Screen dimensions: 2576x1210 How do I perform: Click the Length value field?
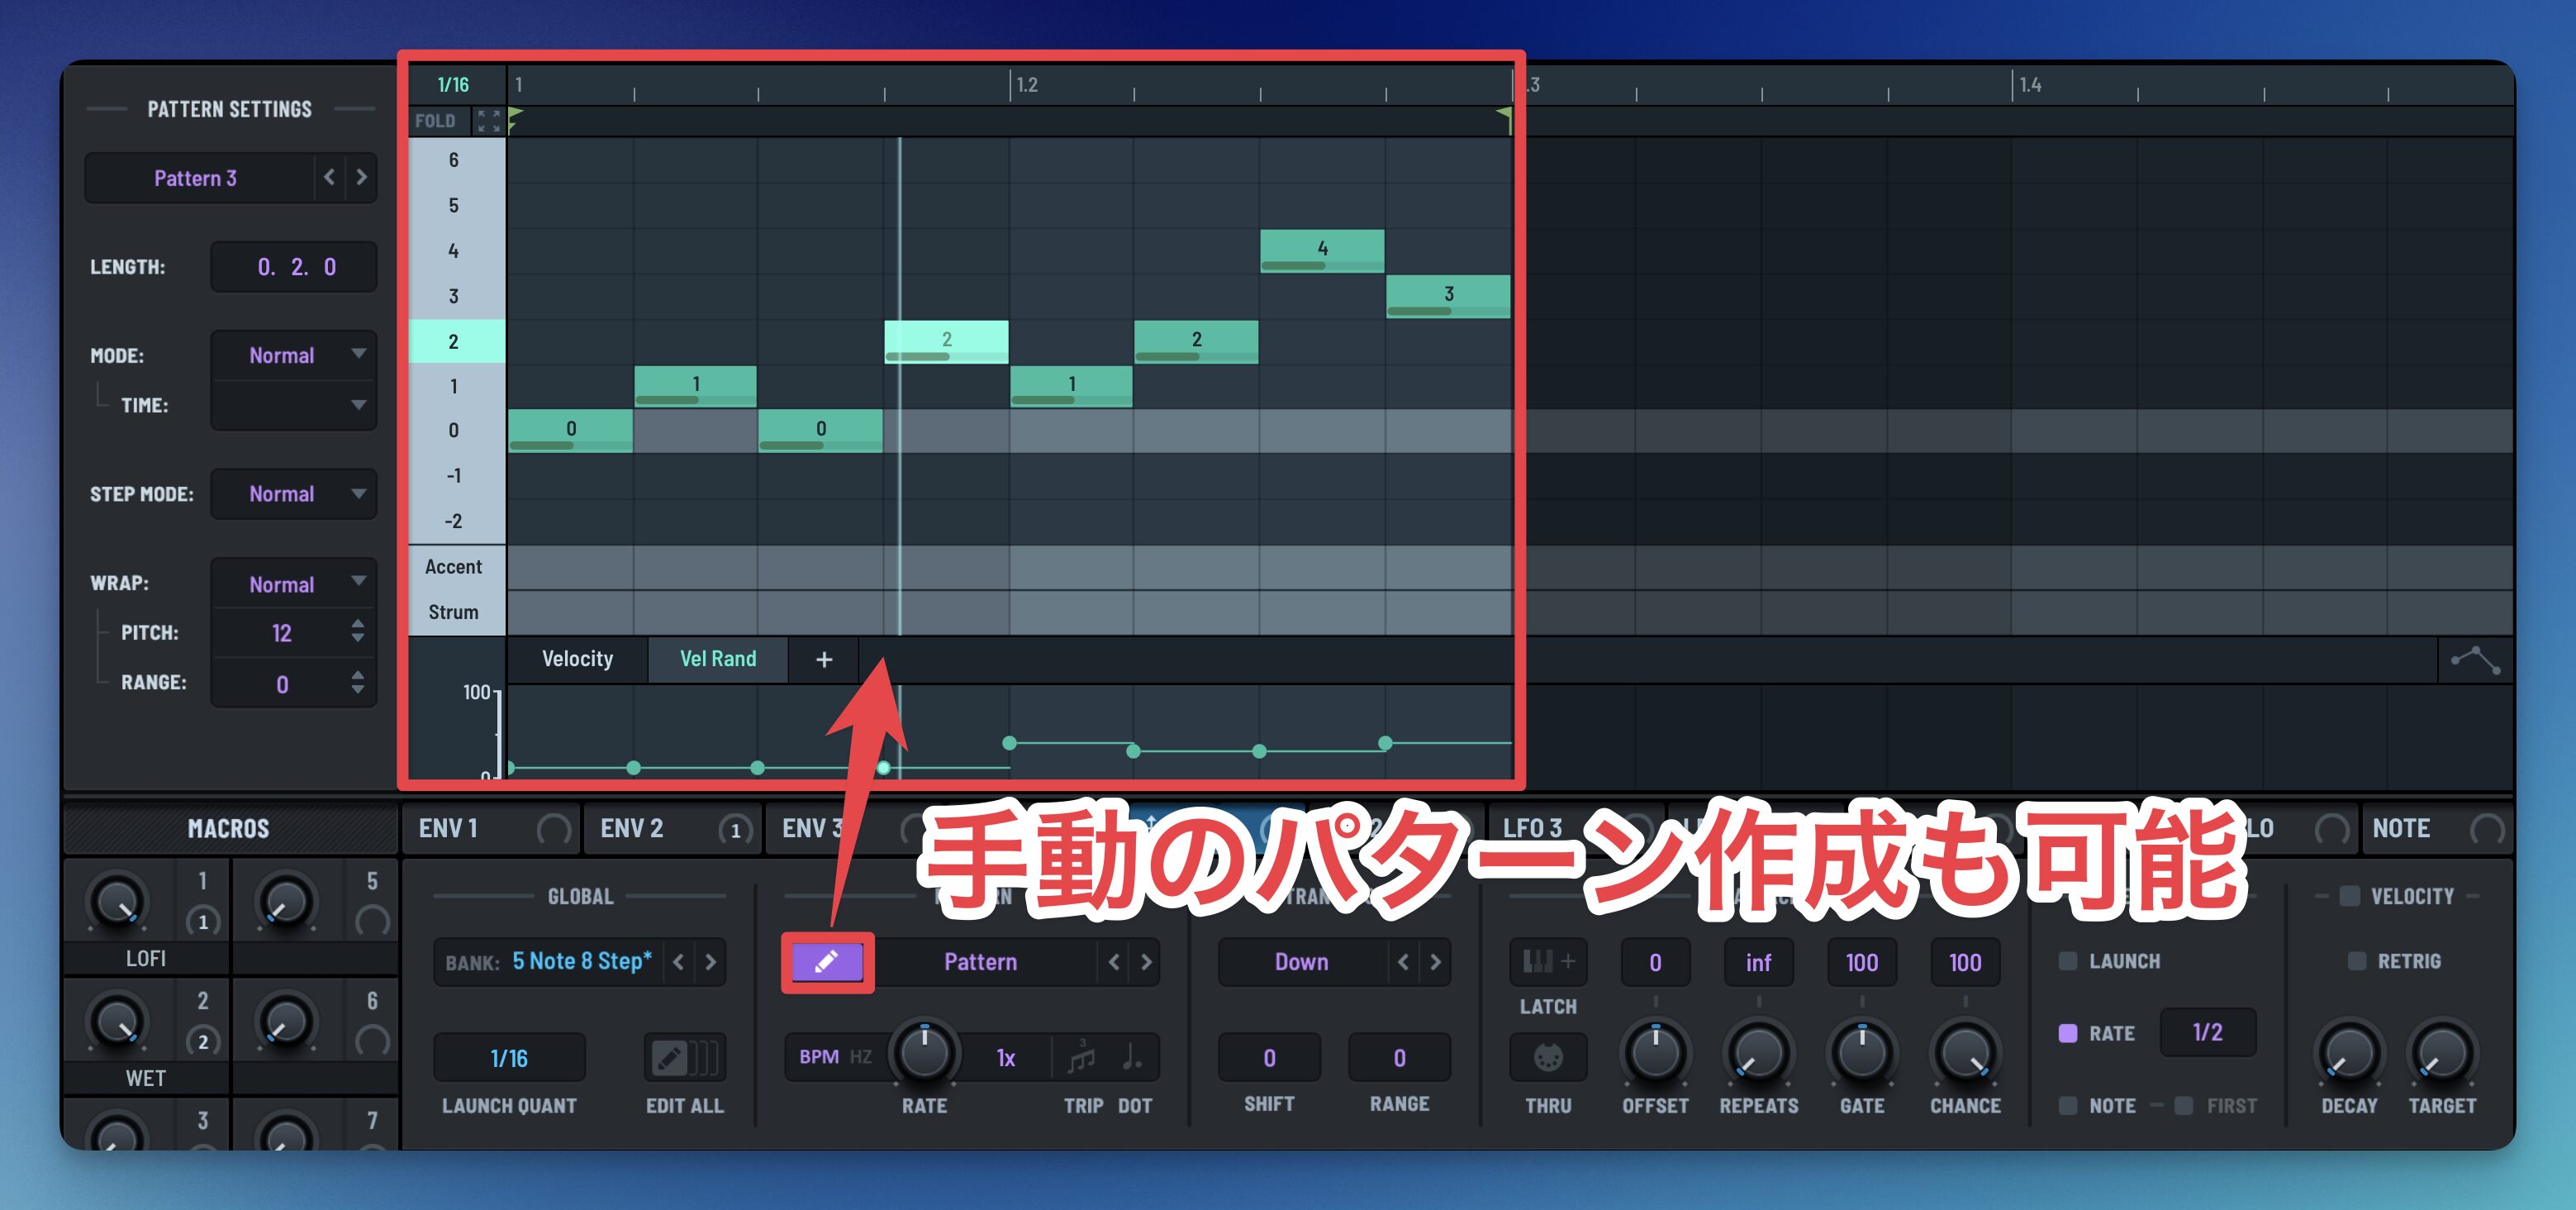(x=294, y=267)
